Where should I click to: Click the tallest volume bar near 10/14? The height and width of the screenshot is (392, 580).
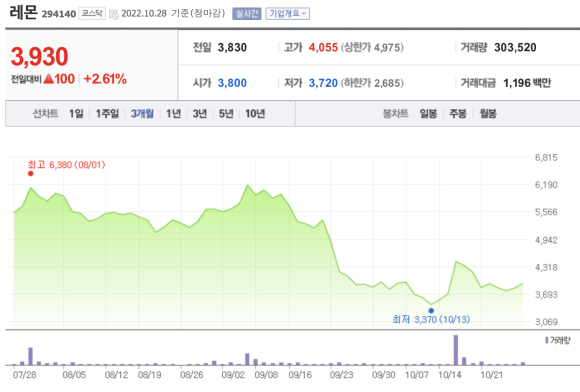456,350
